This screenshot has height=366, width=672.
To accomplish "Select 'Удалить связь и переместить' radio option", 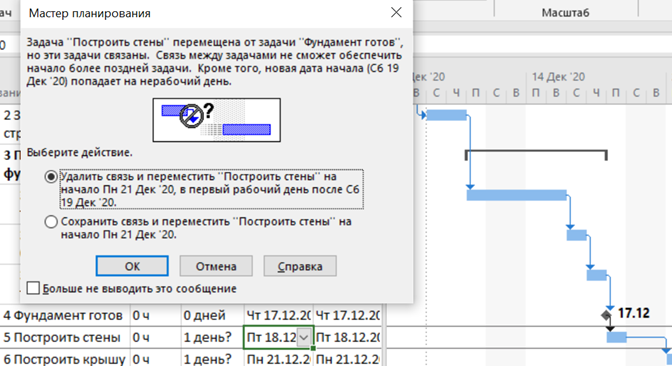I will pyautogui.click(x=51, y=177).
